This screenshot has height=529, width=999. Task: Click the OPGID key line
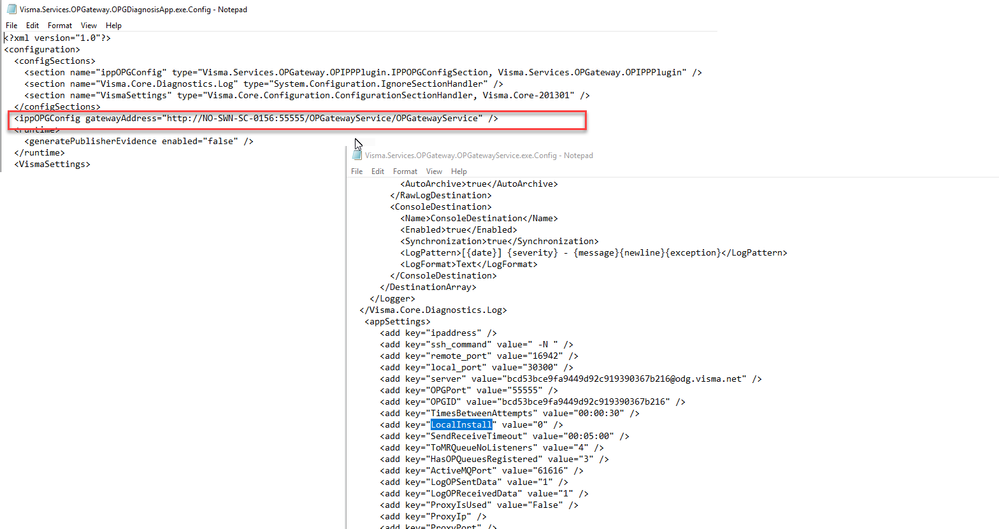point(533,402)
